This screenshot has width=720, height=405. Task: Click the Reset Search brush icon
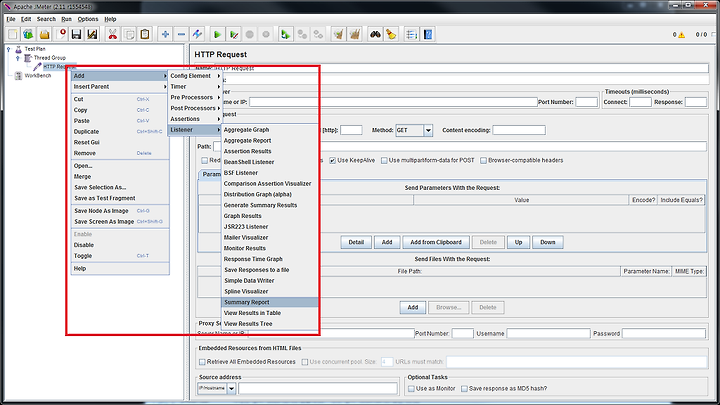point(391,34)
